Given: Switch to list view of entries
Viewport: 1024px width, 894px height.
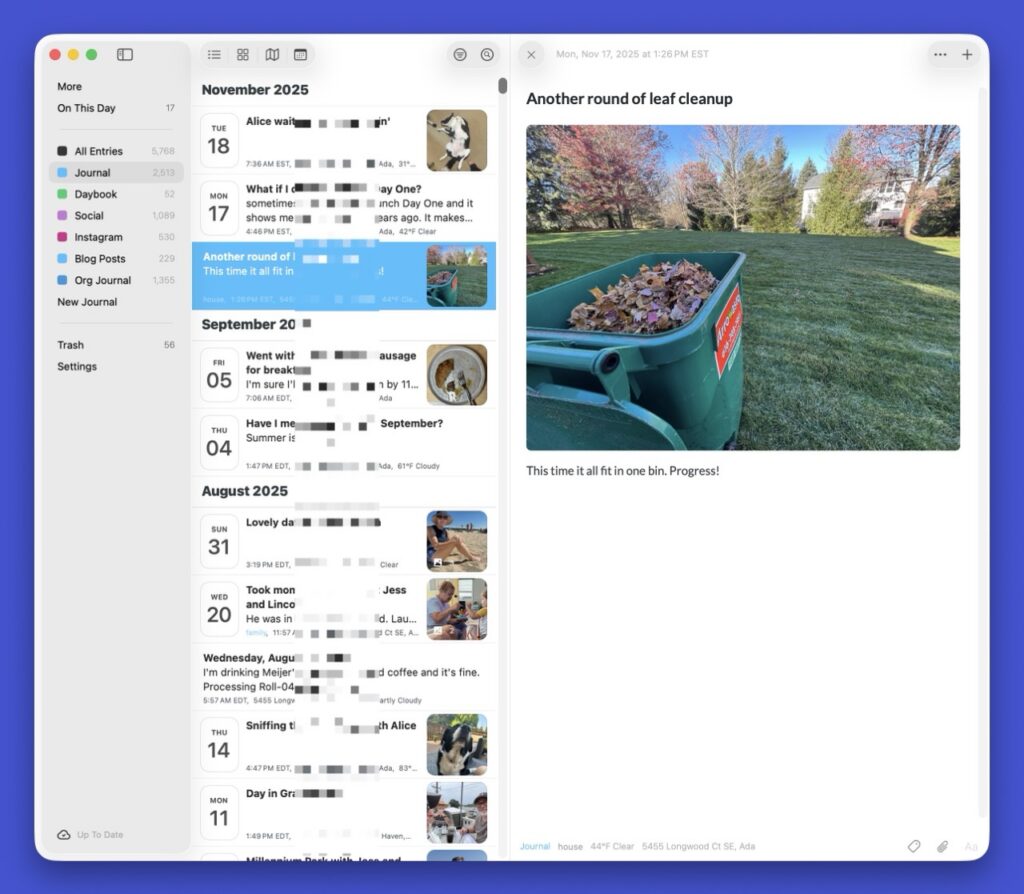Looking at the screenshot, I should click(214, 55).
